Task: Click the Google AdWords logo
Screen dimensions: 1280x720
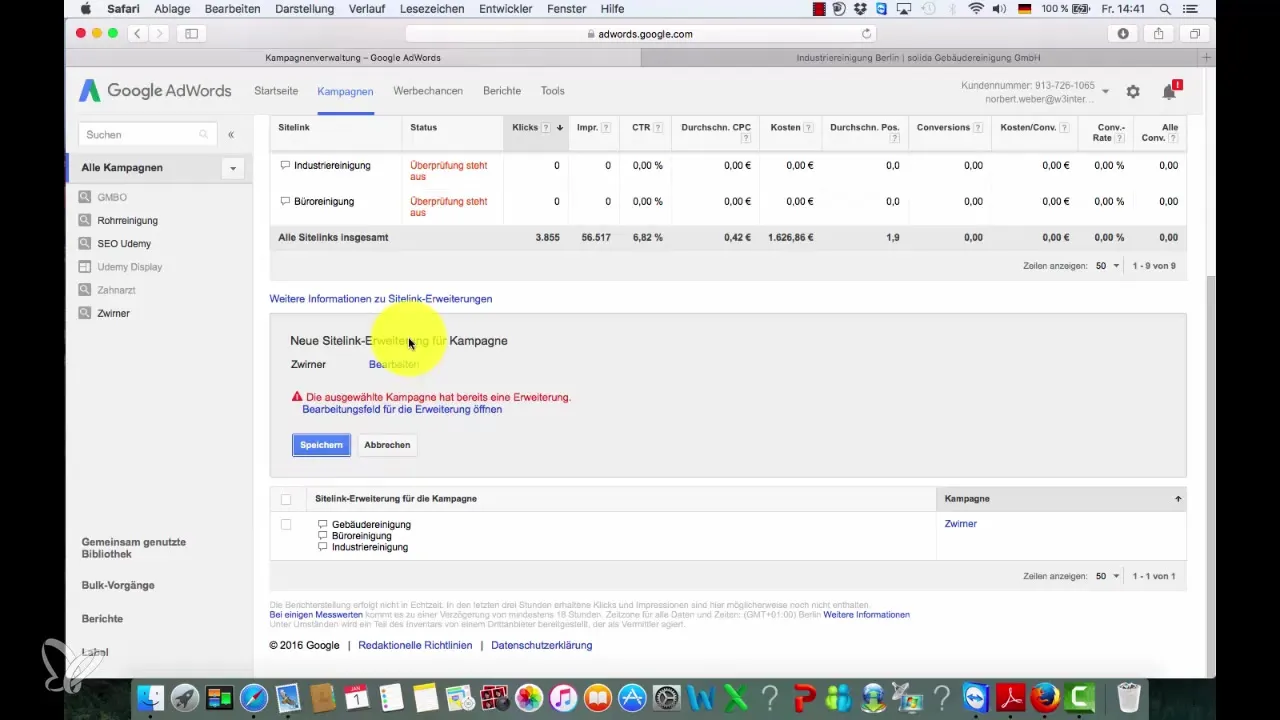Action: 155,91
